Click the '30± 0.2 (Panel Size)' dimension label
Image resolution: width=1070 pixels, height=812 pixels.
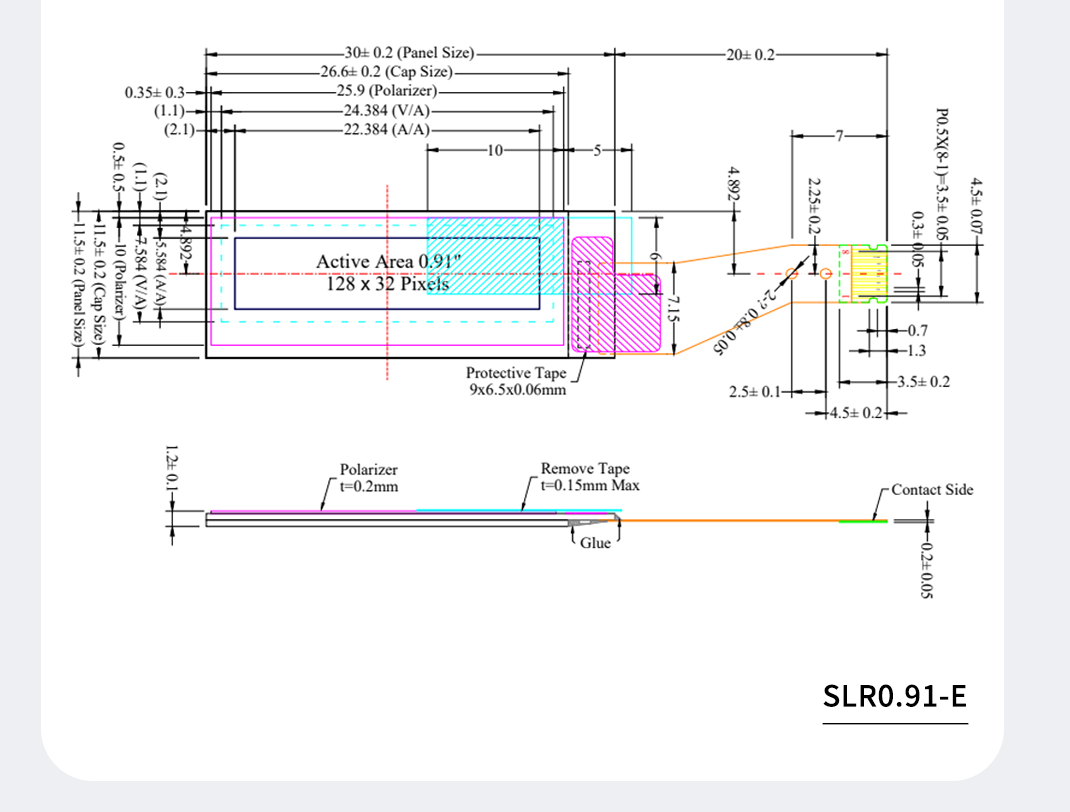pos(409,53)
